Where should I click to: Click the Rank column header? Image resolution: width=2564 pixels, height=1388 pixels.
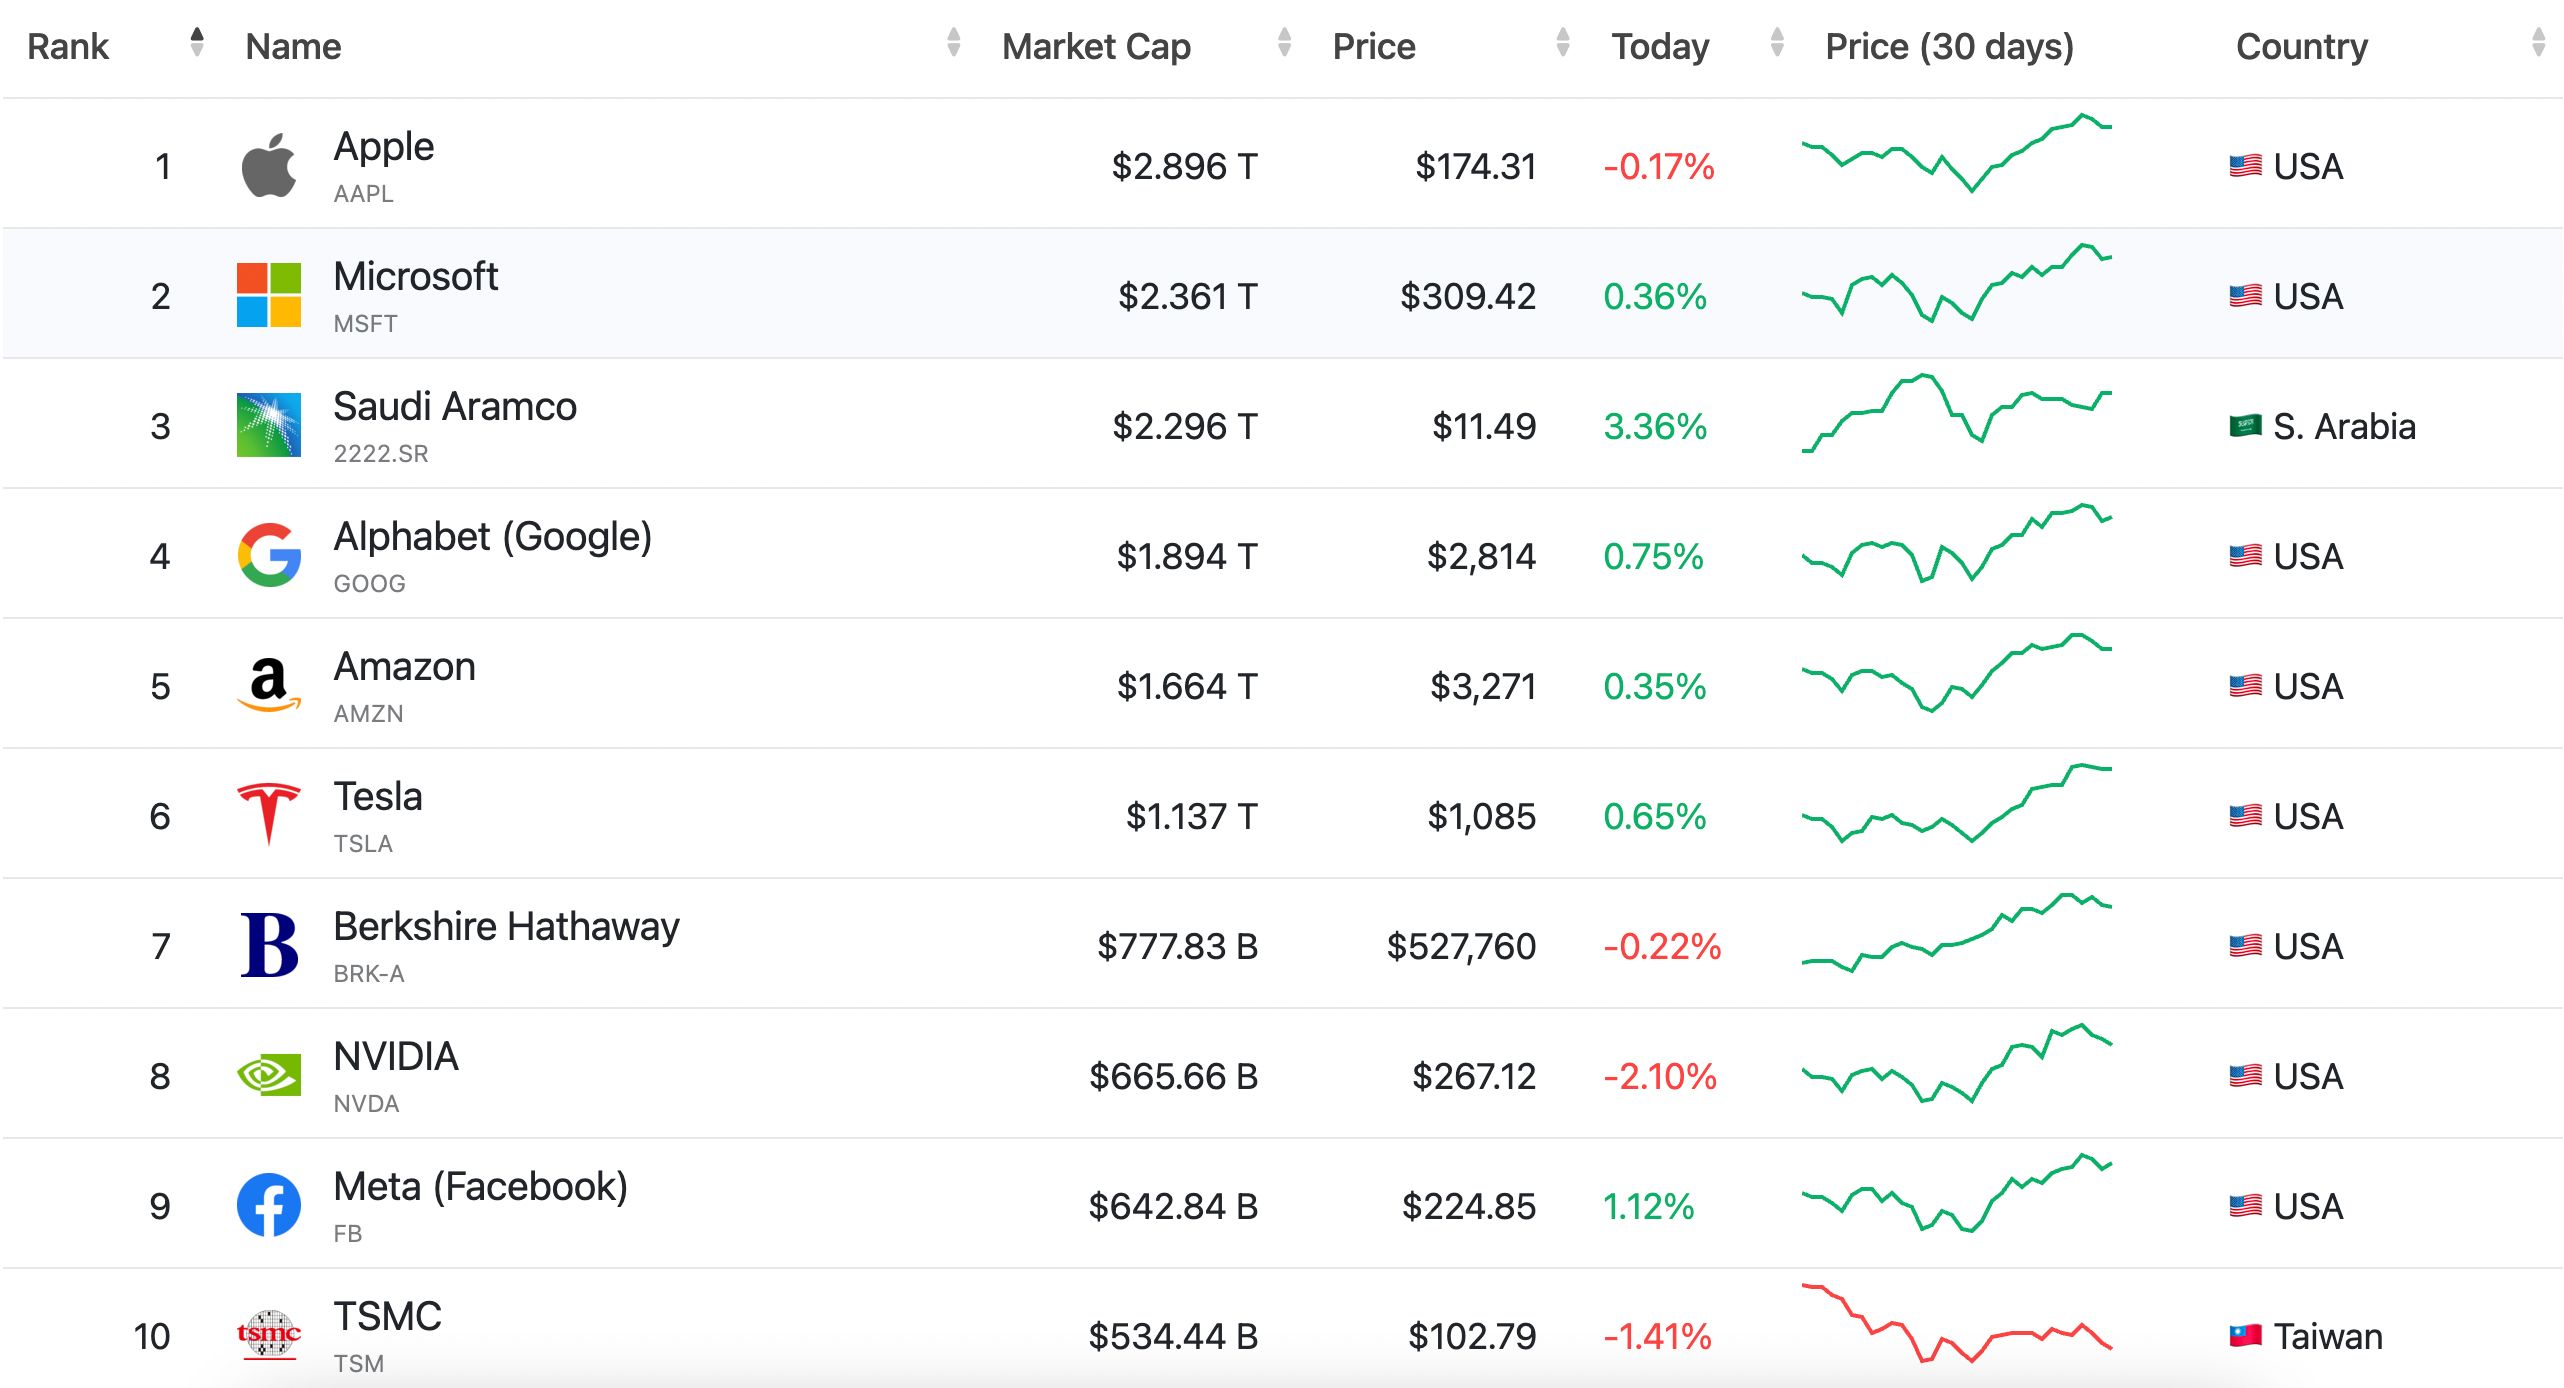click(x=67, y=46)
